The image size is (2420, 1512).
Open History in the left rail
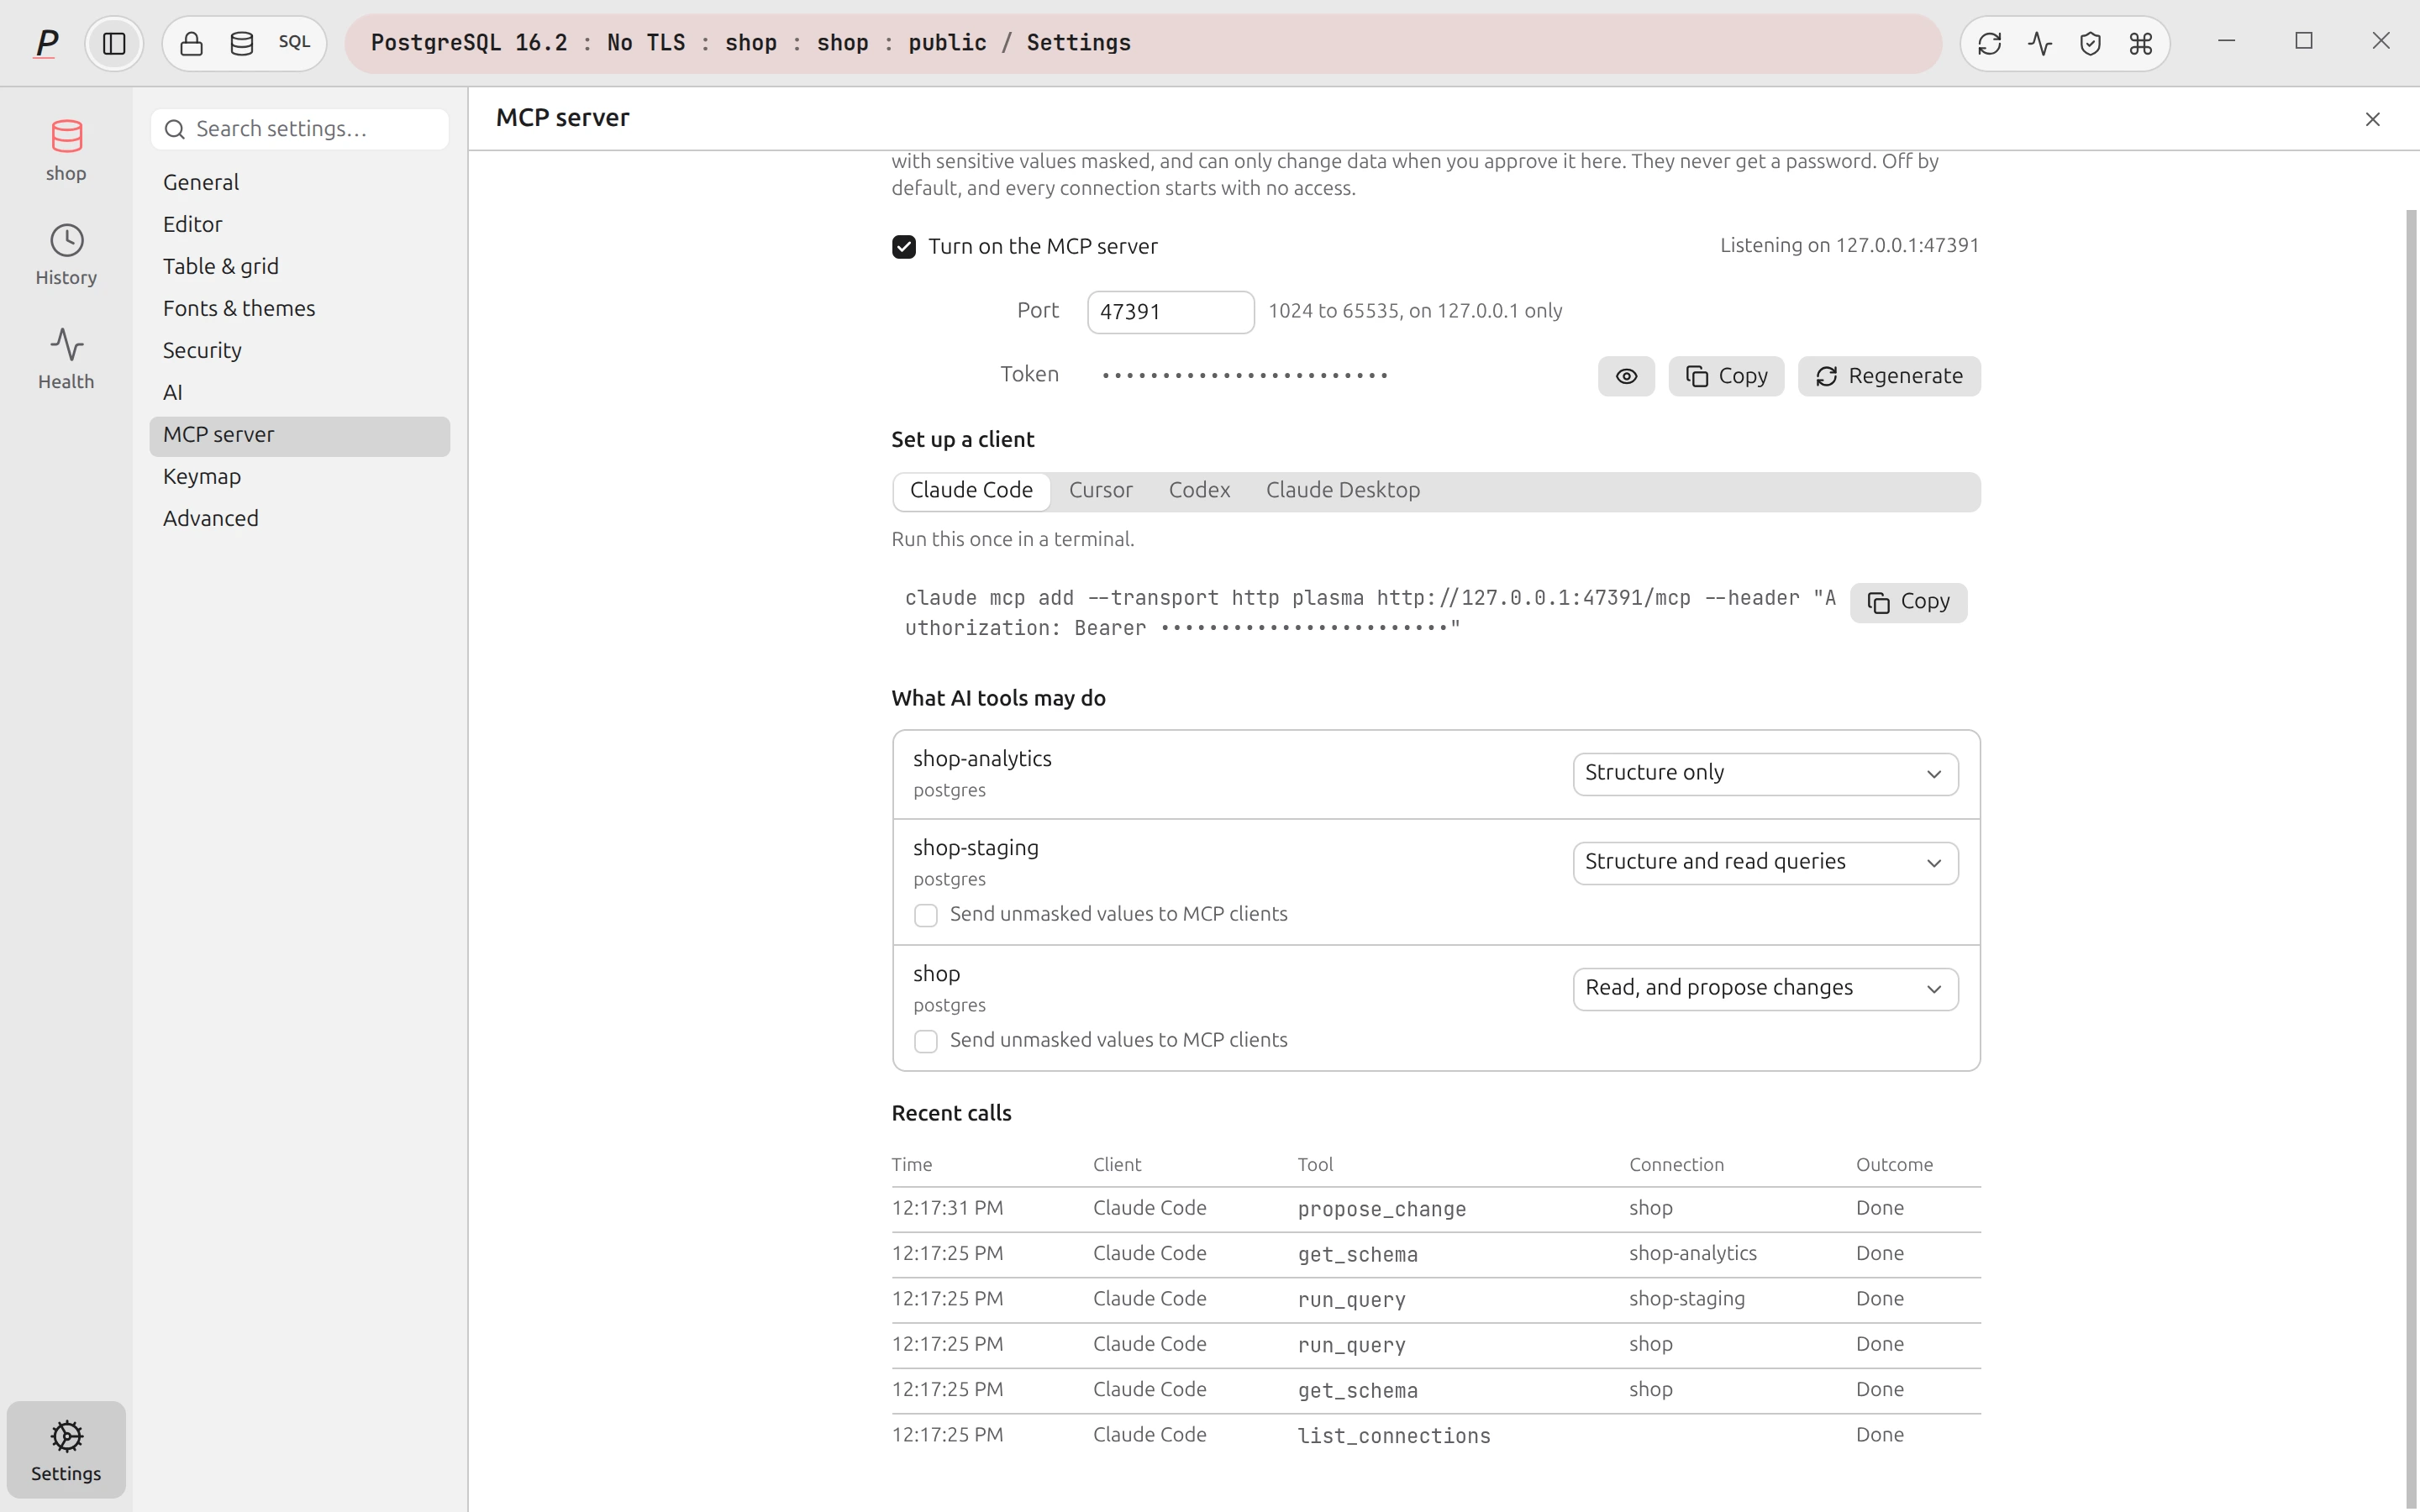pyautogui.click(x=66, y=254)
